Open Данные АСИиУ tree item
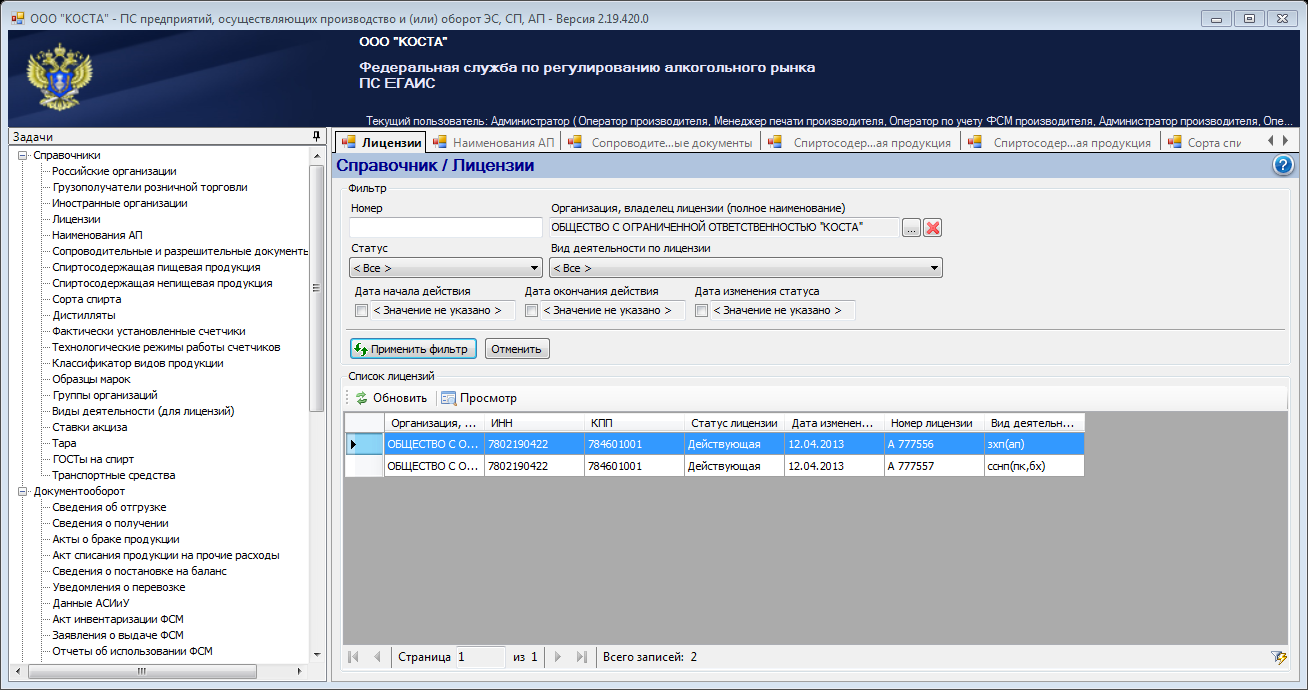The width and height of the screenshot is (1308, 690). [x=92, y=603]
